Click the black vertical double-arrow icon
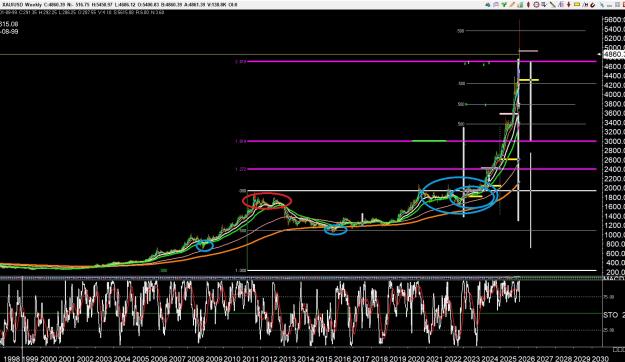 point(569,5)
